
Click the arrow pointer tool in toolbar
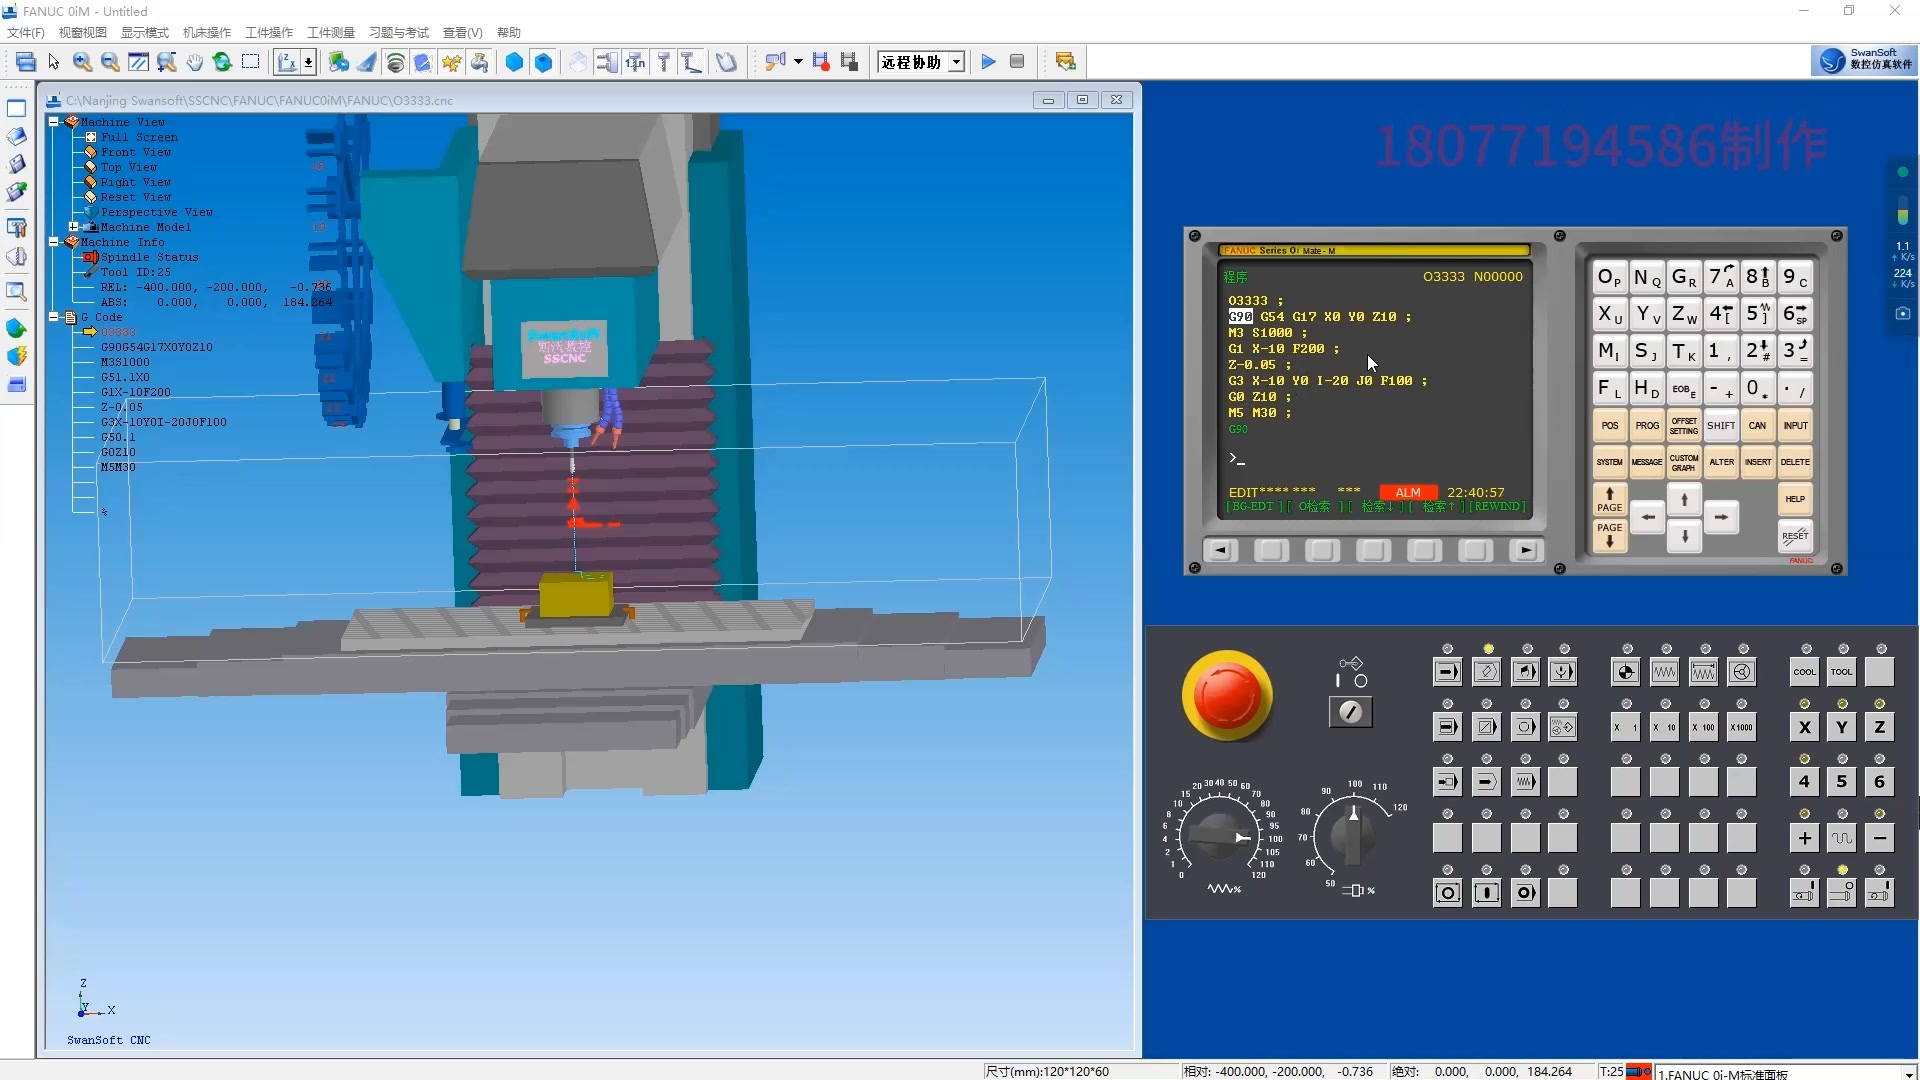pos(54,62)
